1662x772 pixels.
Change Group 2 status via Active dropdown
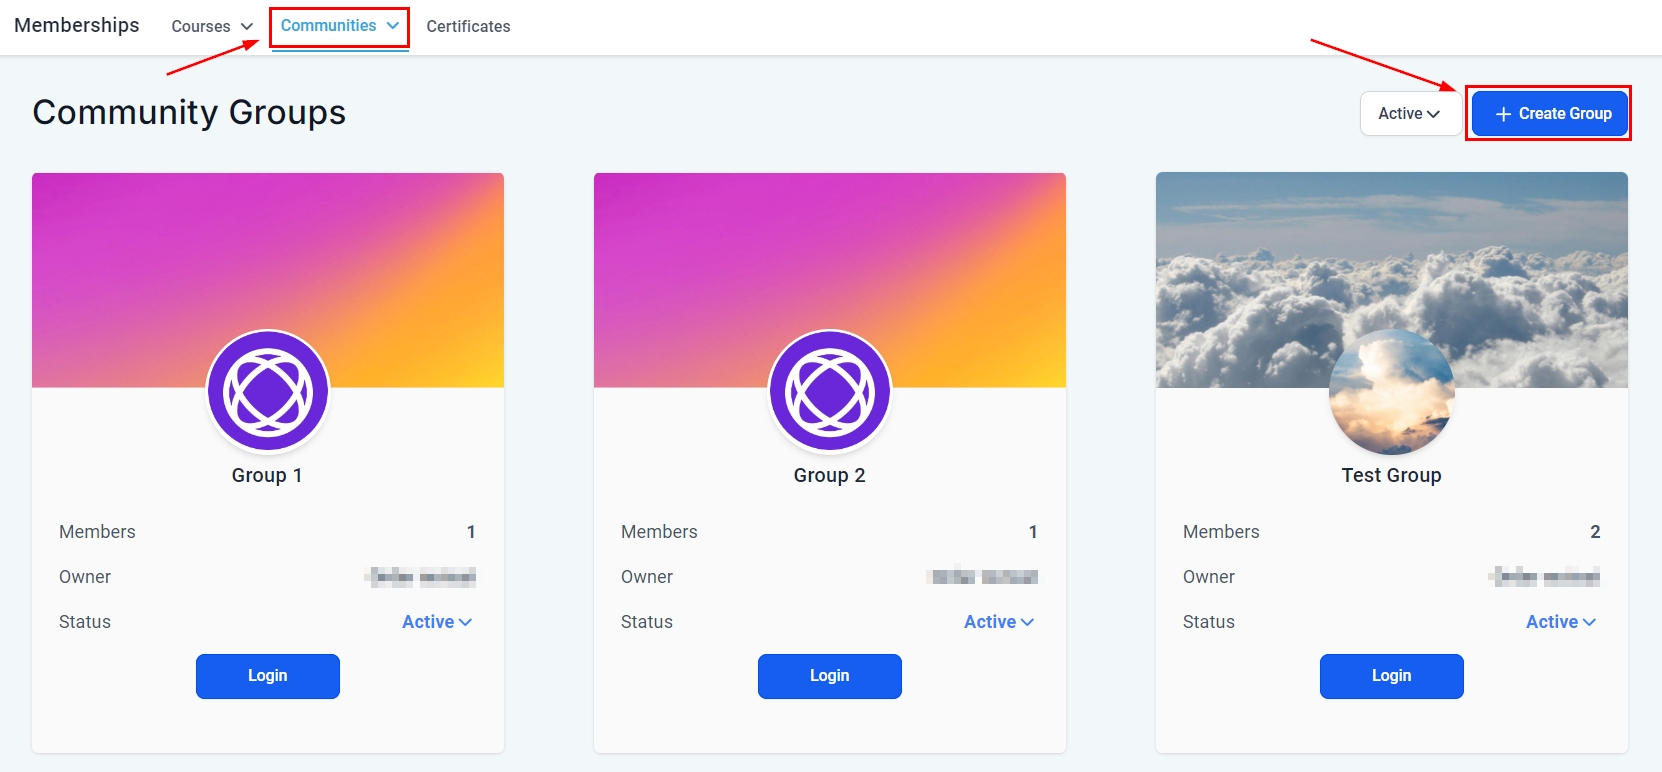[999, 622]
